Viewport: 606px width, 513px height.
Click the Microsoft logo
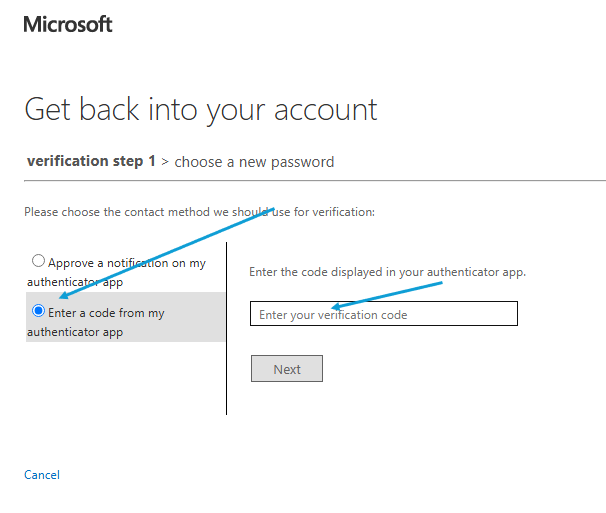68,24
